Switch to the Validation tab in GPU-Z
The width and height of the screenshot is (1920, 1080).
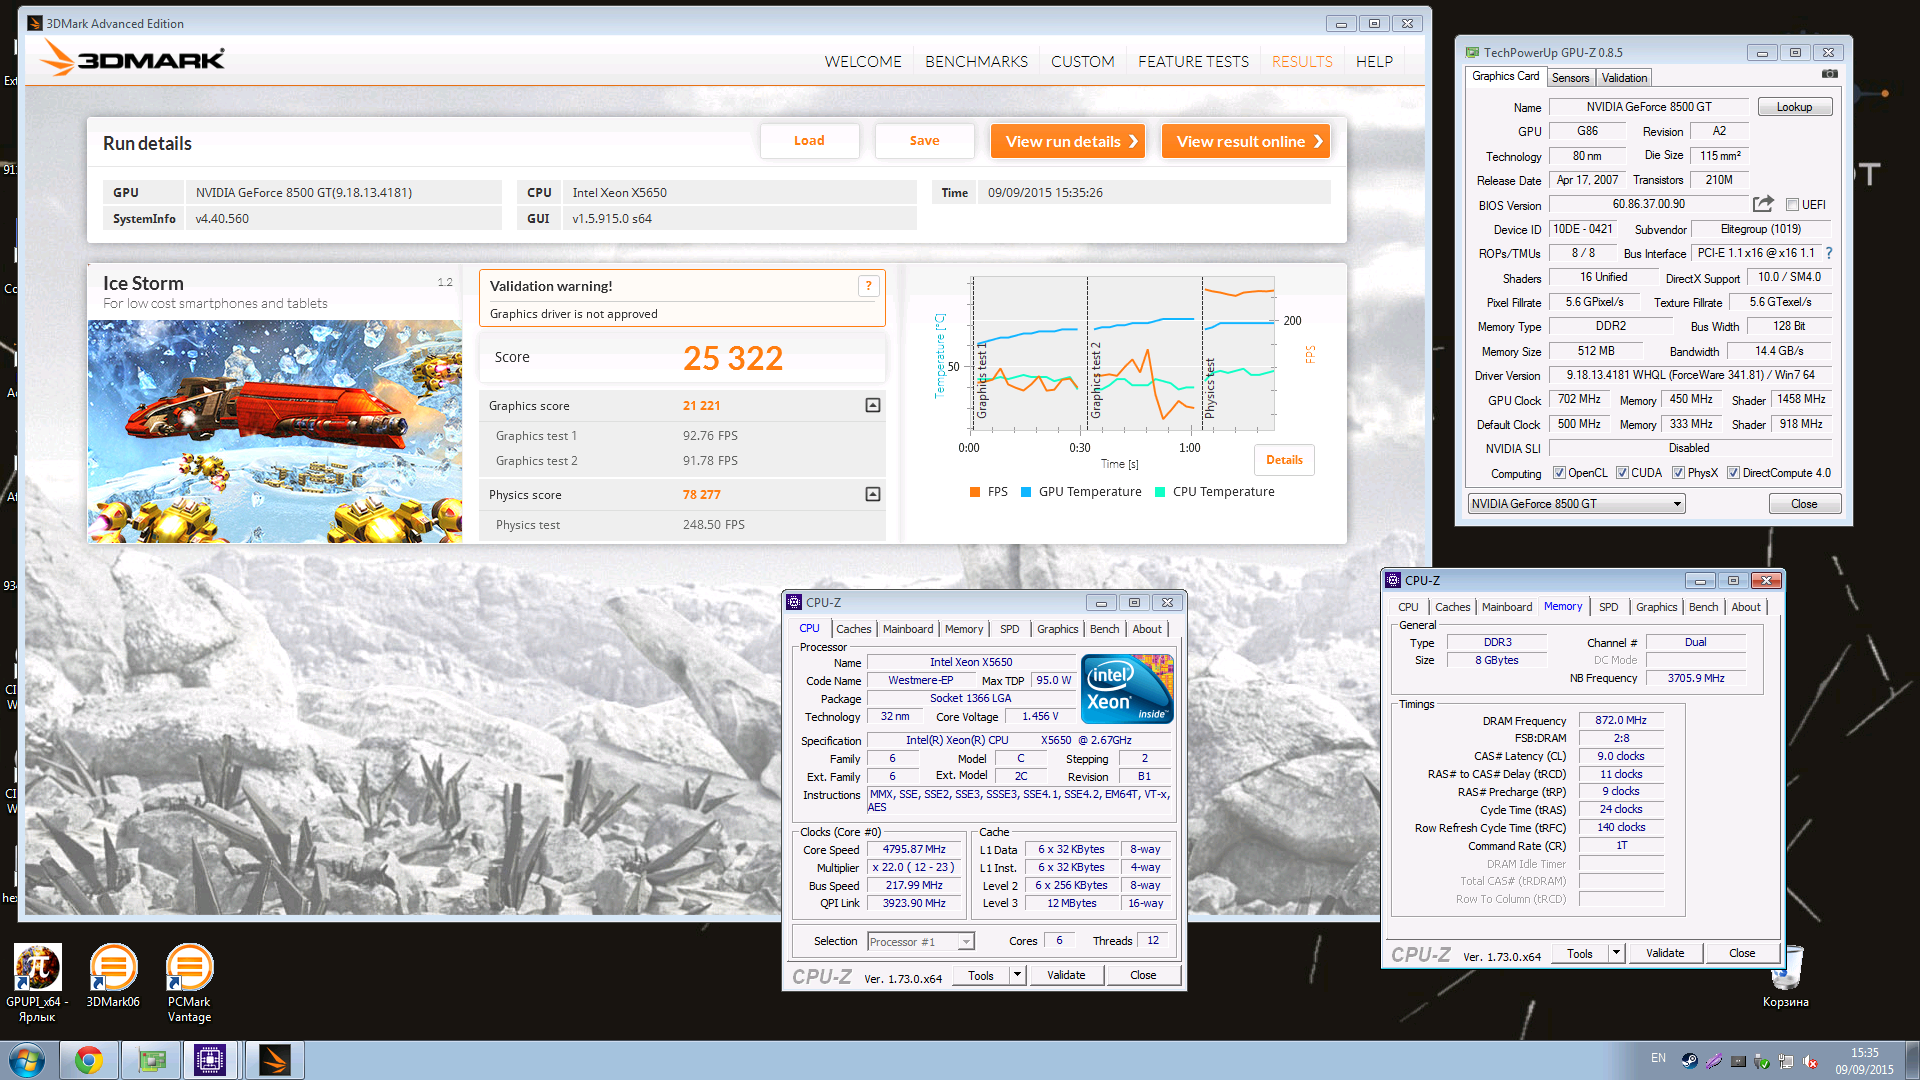click(x=1624, y=78)
